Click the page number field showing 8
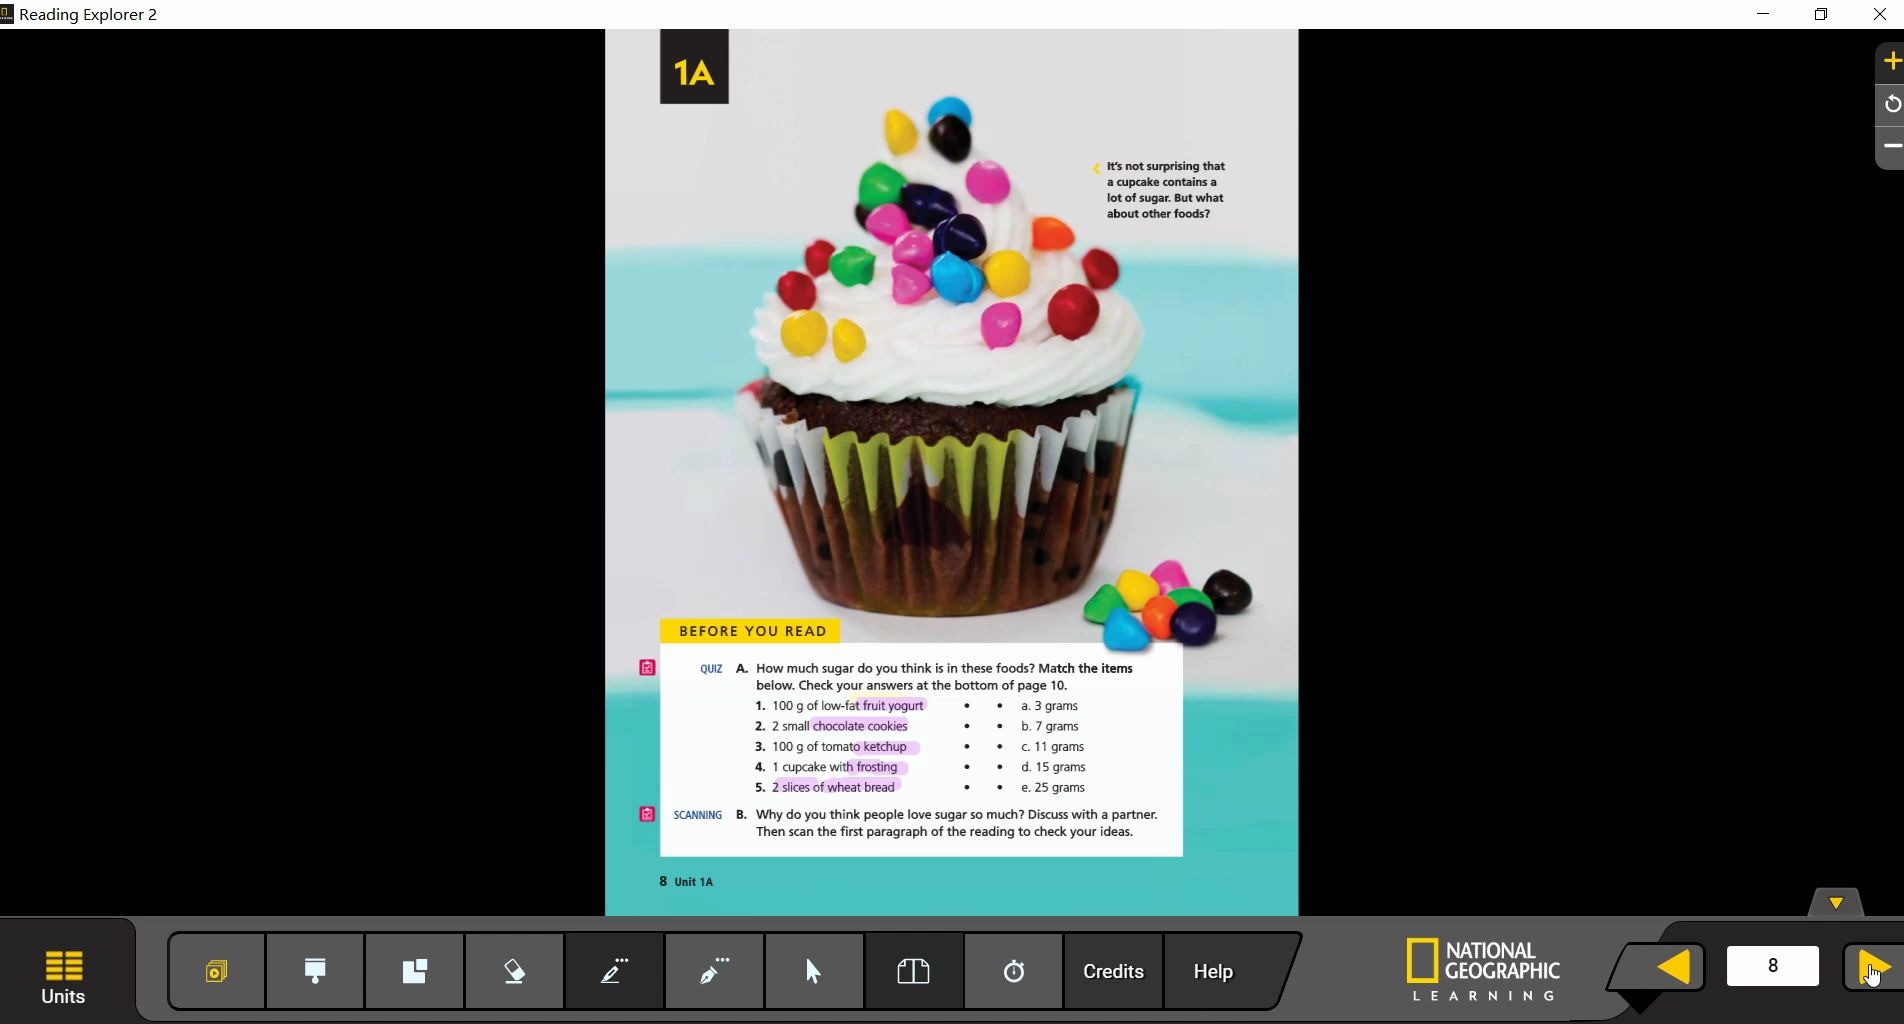 click(x=1772, y=966)
